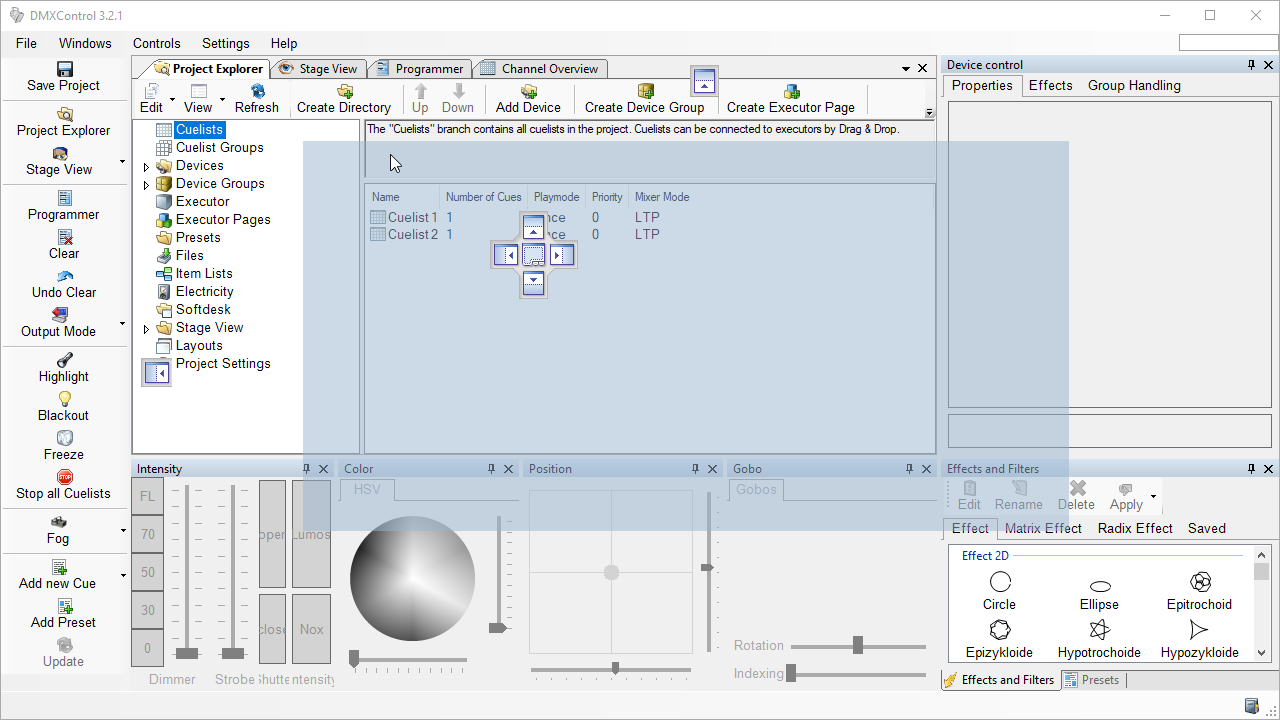Image resolution: width=1280 pixels, height=720 pixels.
Task: Toggle pin on Device control panel
Action: click(1251, 65)
